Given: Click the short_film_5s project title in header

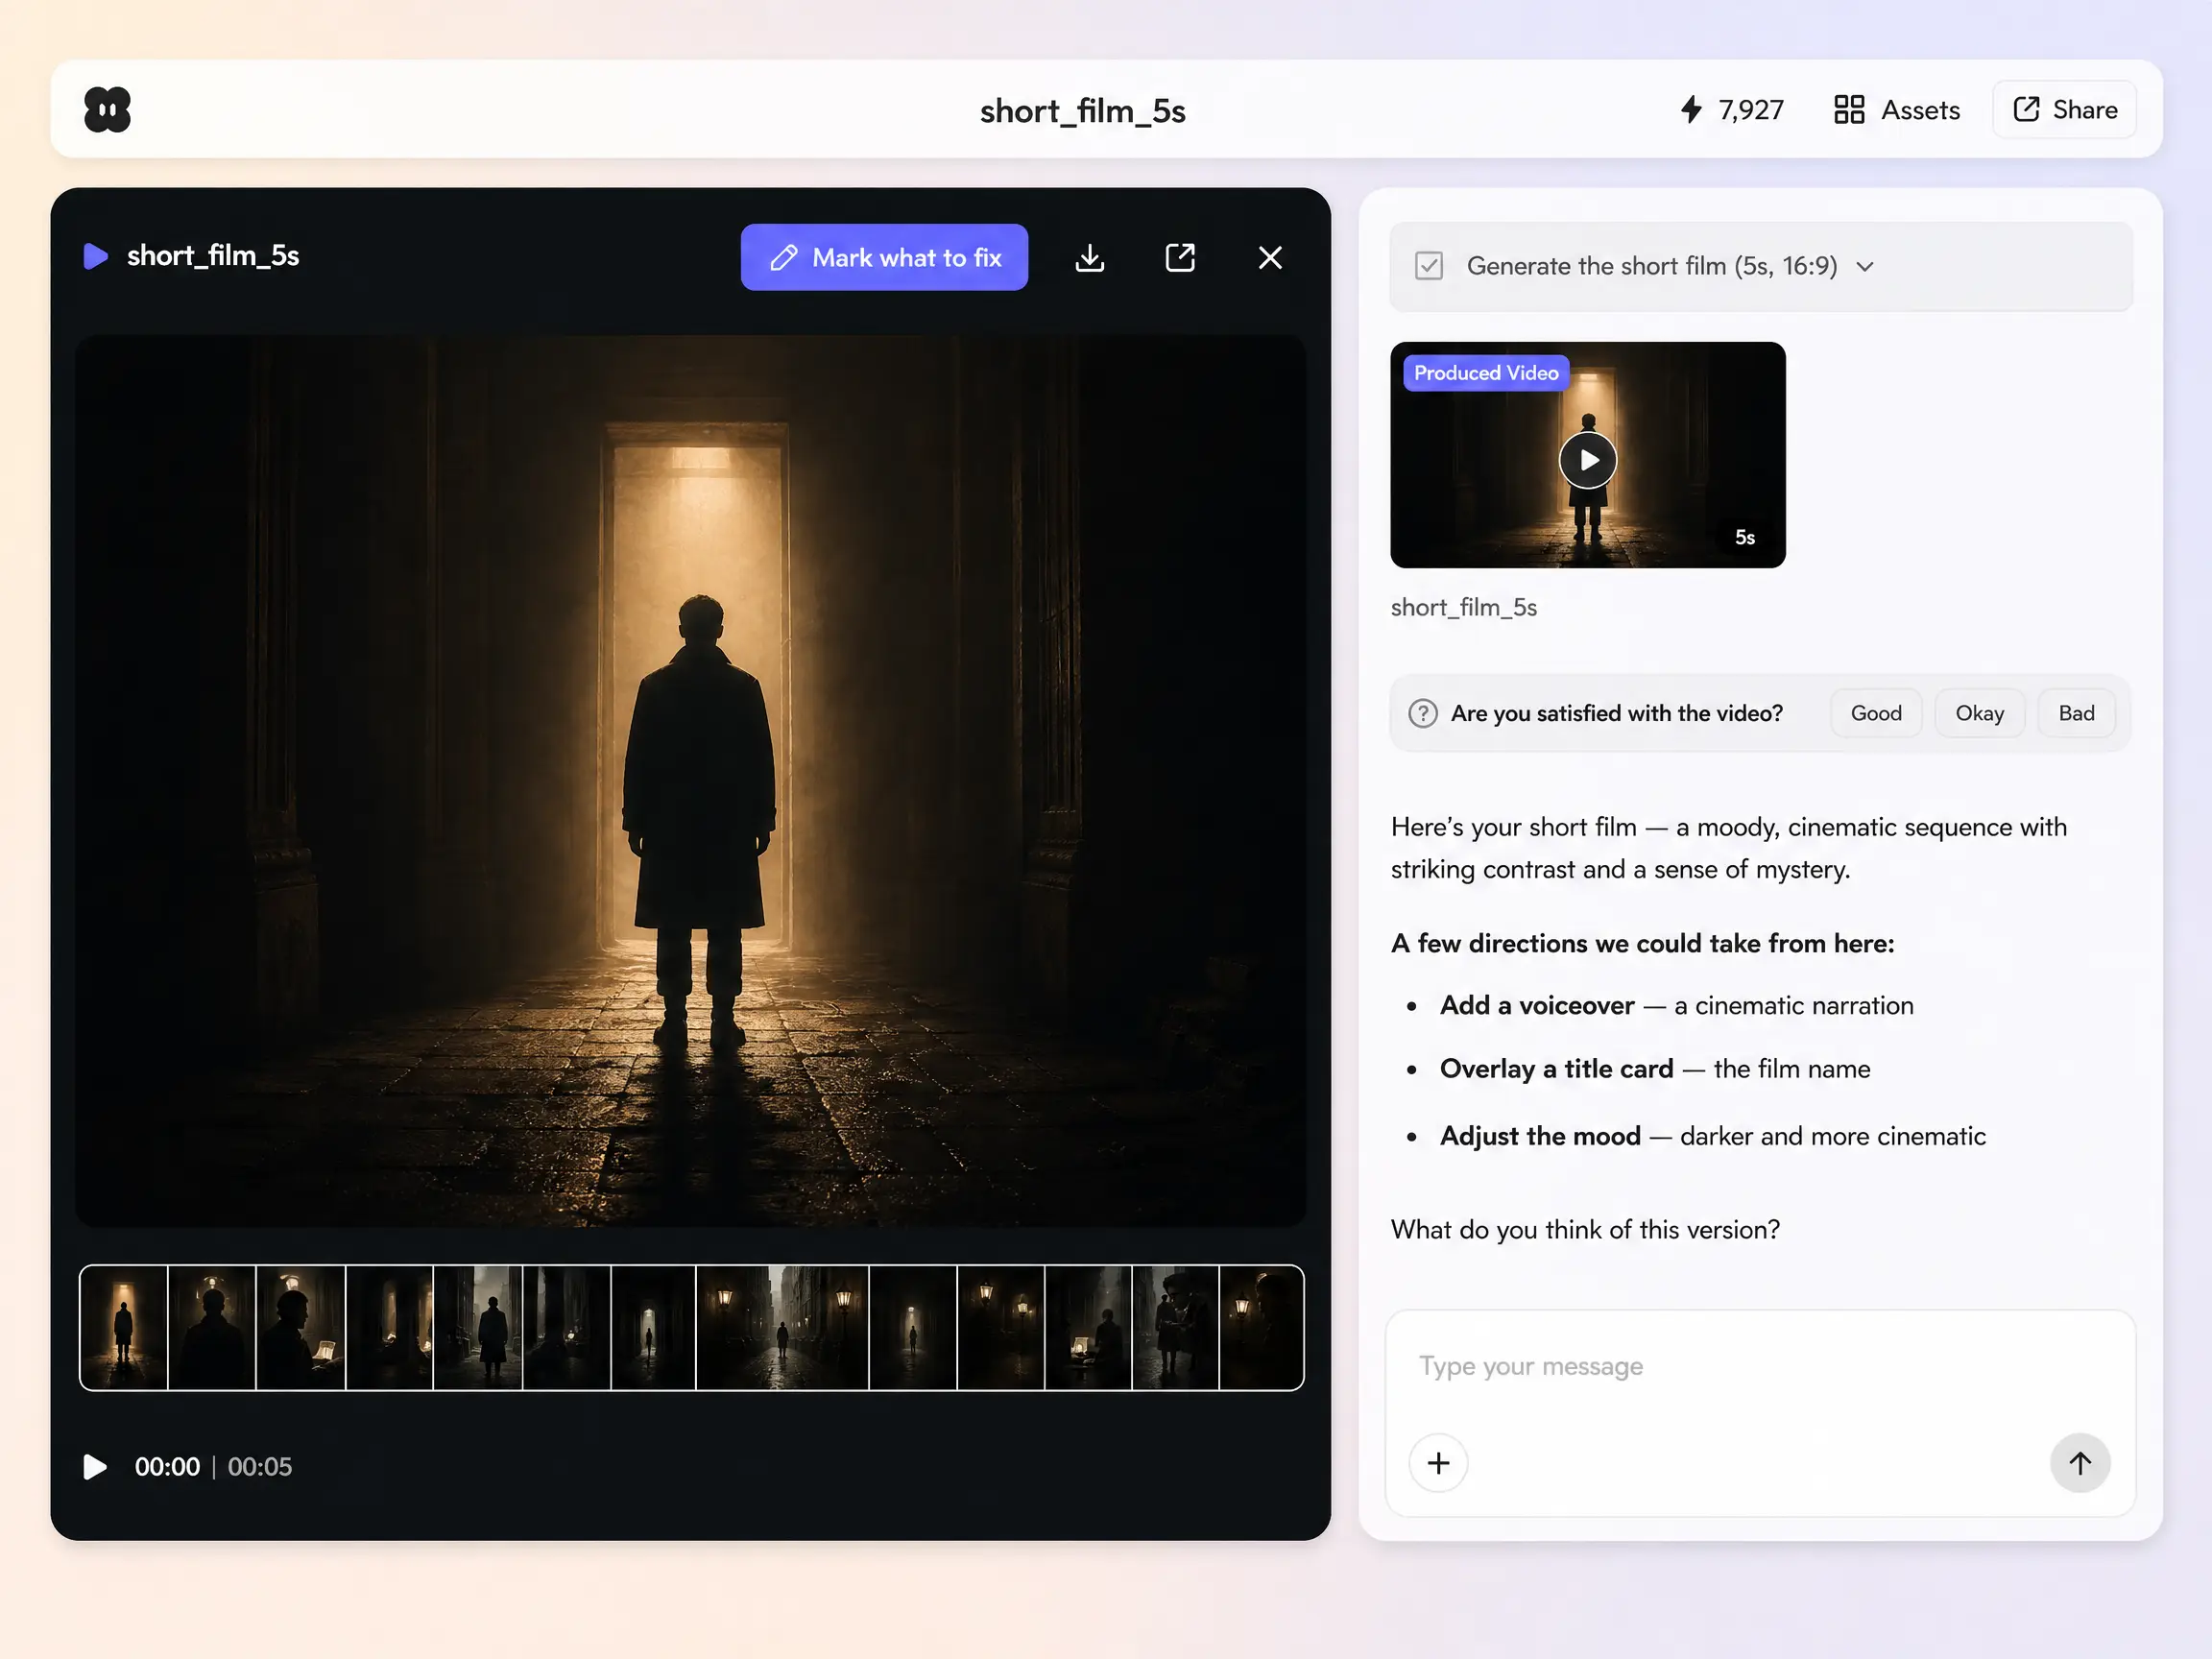Looking at the screenshot, I should click(x=1082, y=110).
